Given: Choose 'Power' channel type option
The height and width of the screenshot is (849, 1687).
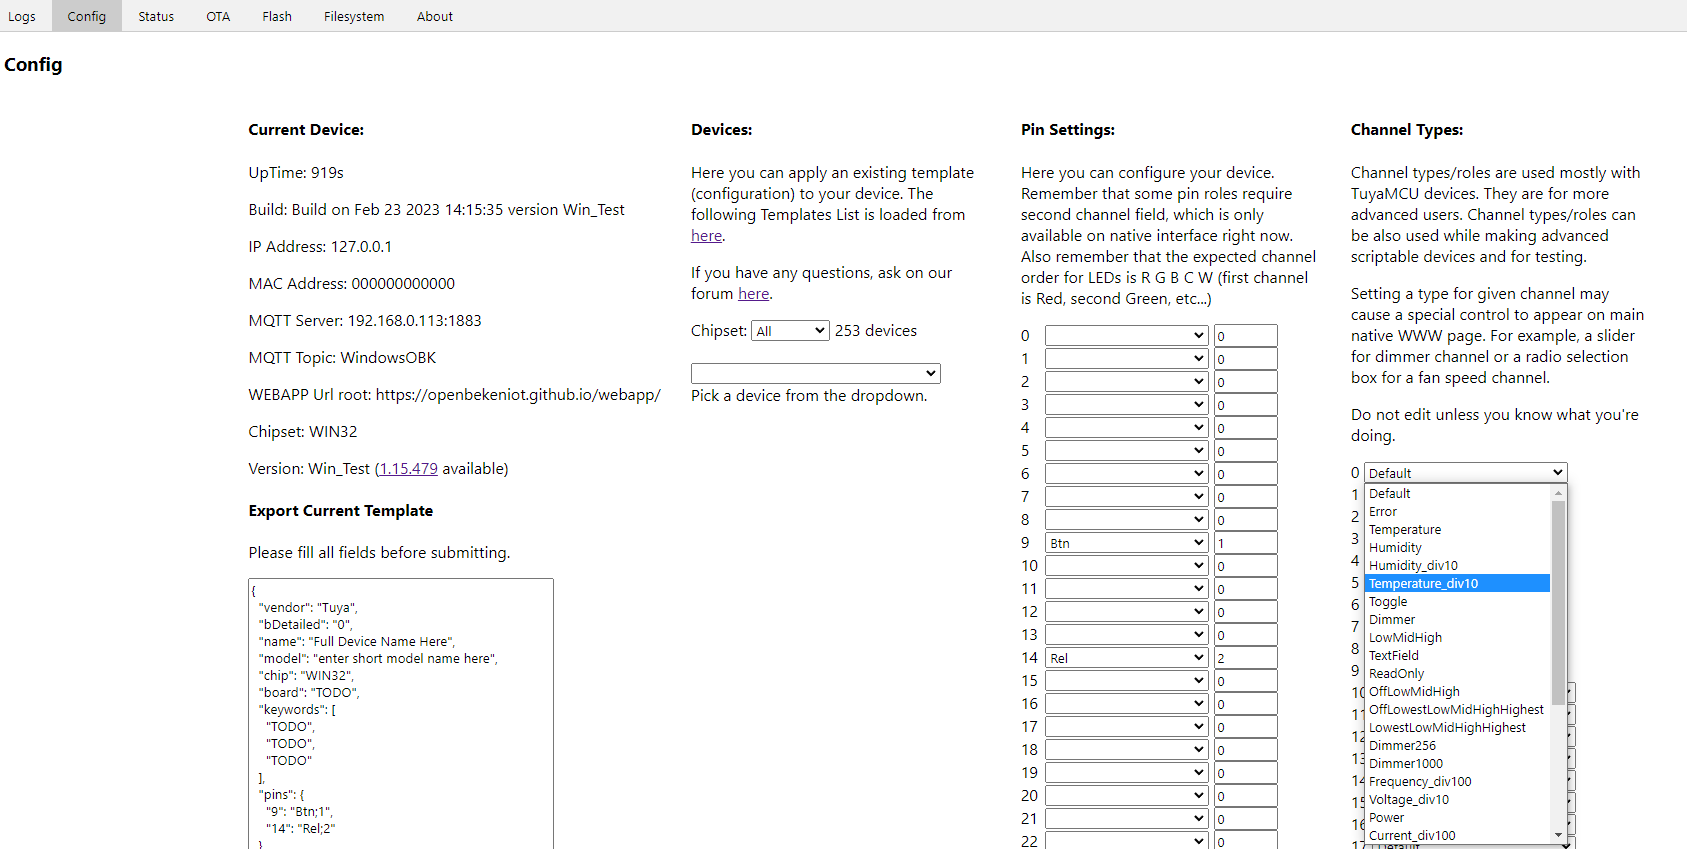Looking at the screenshot, I should click(1458, 818).
